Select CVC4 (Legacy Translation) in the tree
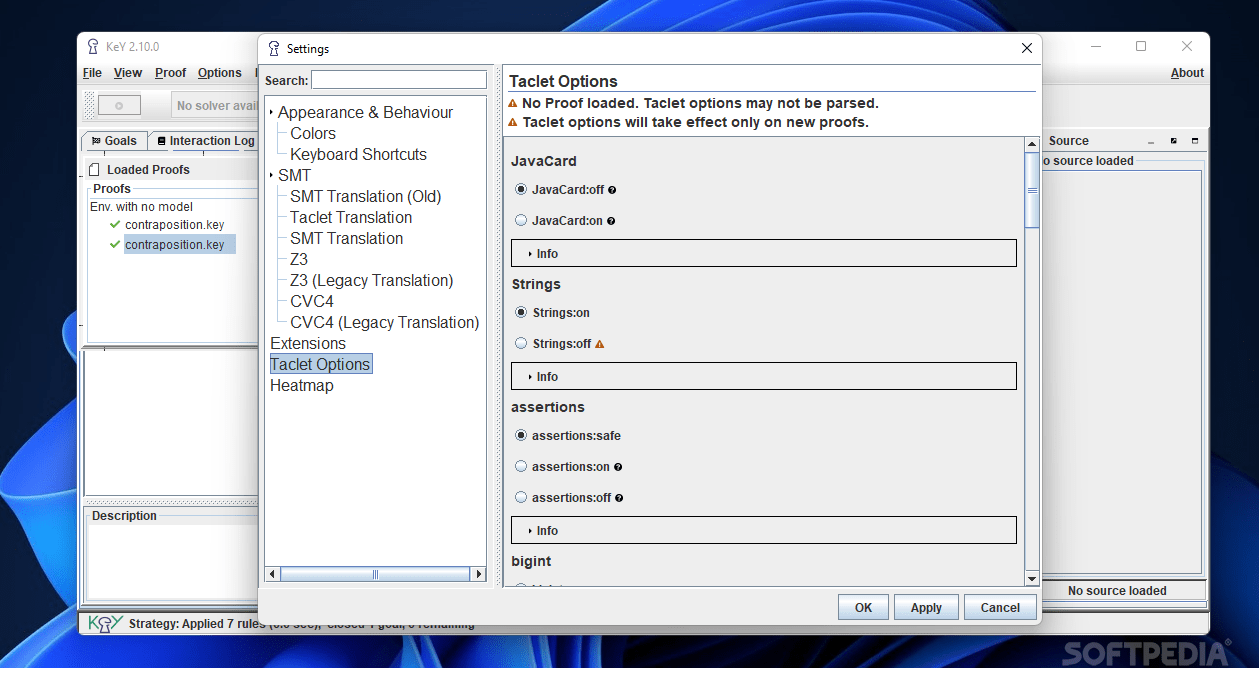This screenshot has height=681, width=1259. point(385,323)
